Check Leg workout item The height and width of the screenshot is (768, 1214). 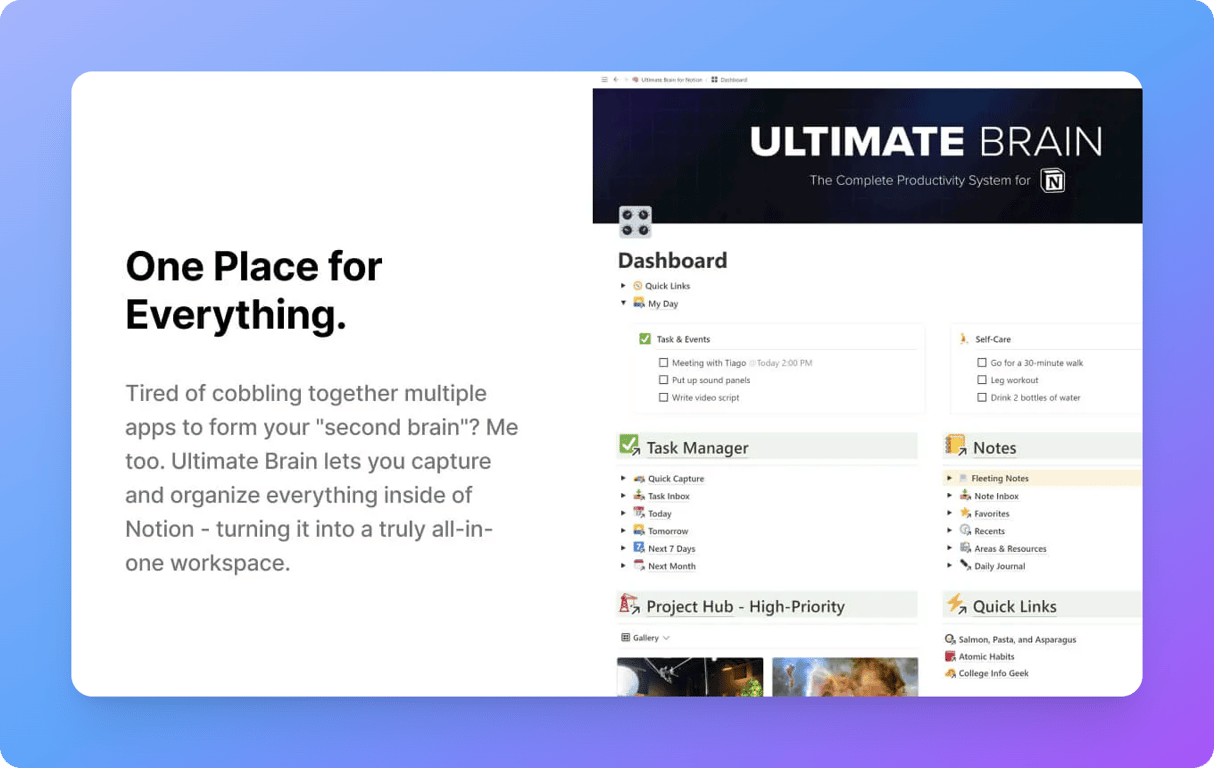pos(982,380)
